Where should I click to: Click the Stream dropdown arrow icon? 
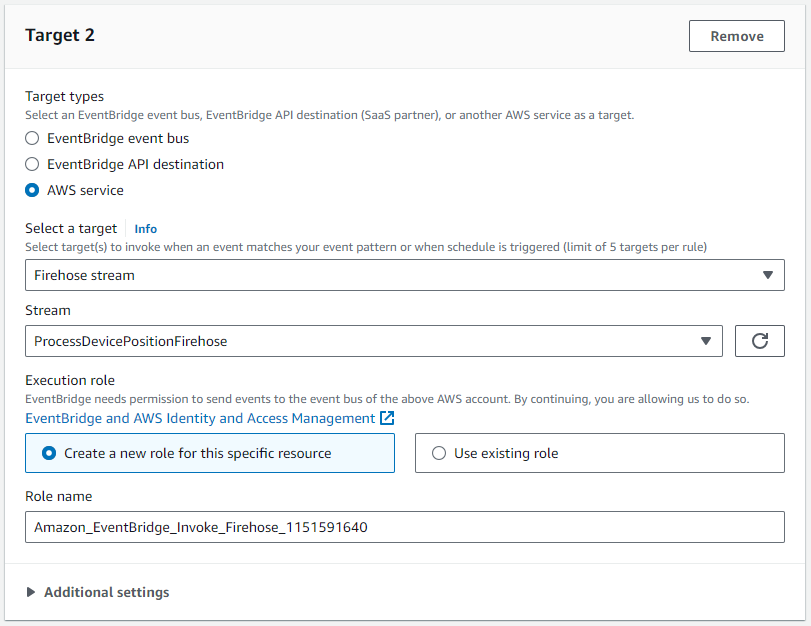(705, 341)
